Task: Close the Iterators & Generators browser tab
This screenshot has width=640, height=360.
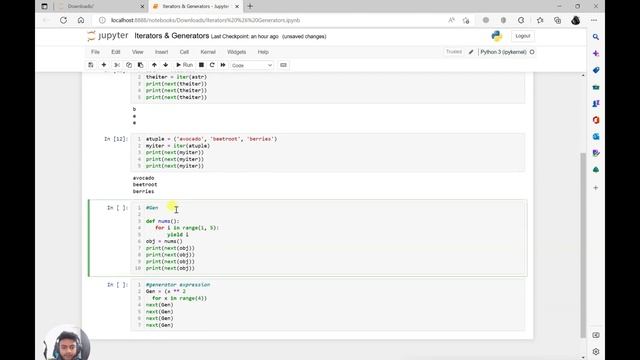Action: pos(237,7)
